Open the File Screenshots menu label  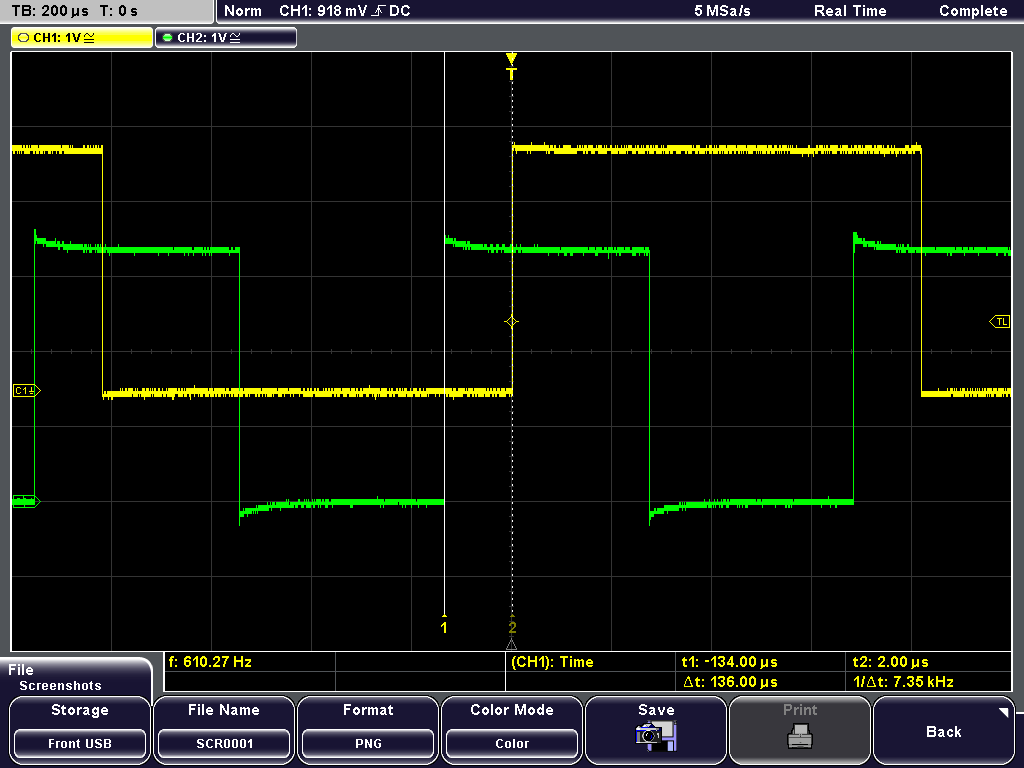click(60, 678)
